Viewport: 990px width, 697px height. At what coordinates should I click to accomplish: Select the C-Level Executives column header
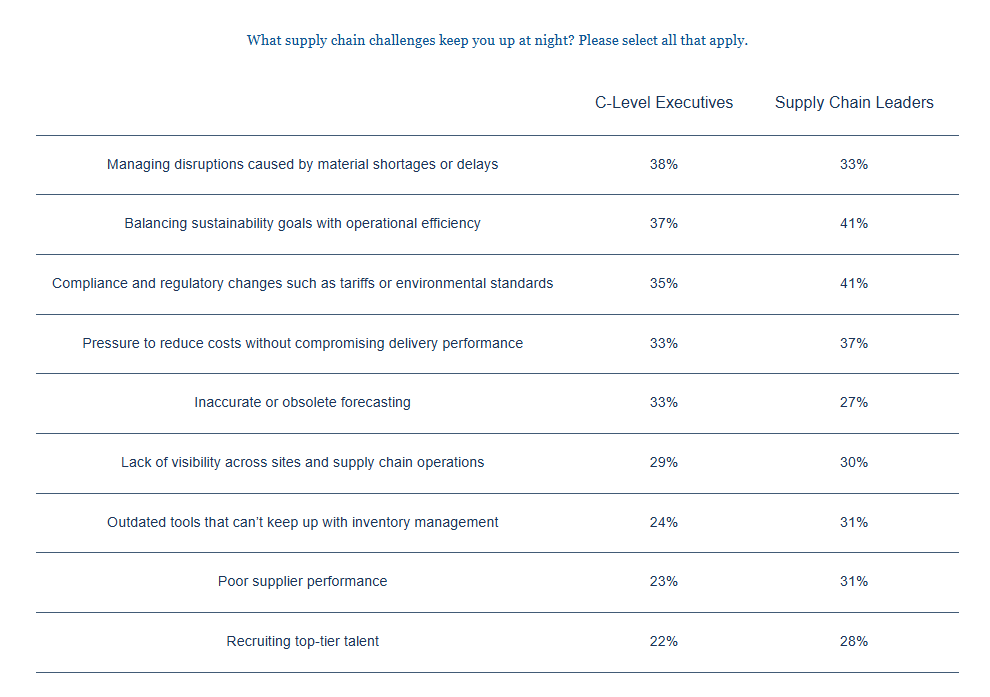coord(664,103)
